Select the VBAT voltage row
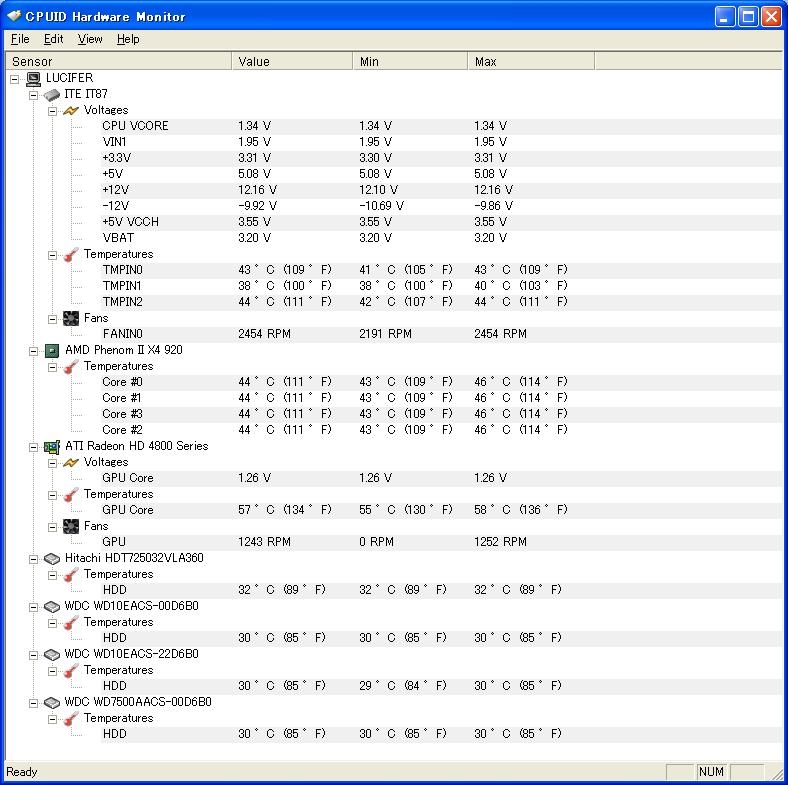788x785 pixels. coord(441,238)
